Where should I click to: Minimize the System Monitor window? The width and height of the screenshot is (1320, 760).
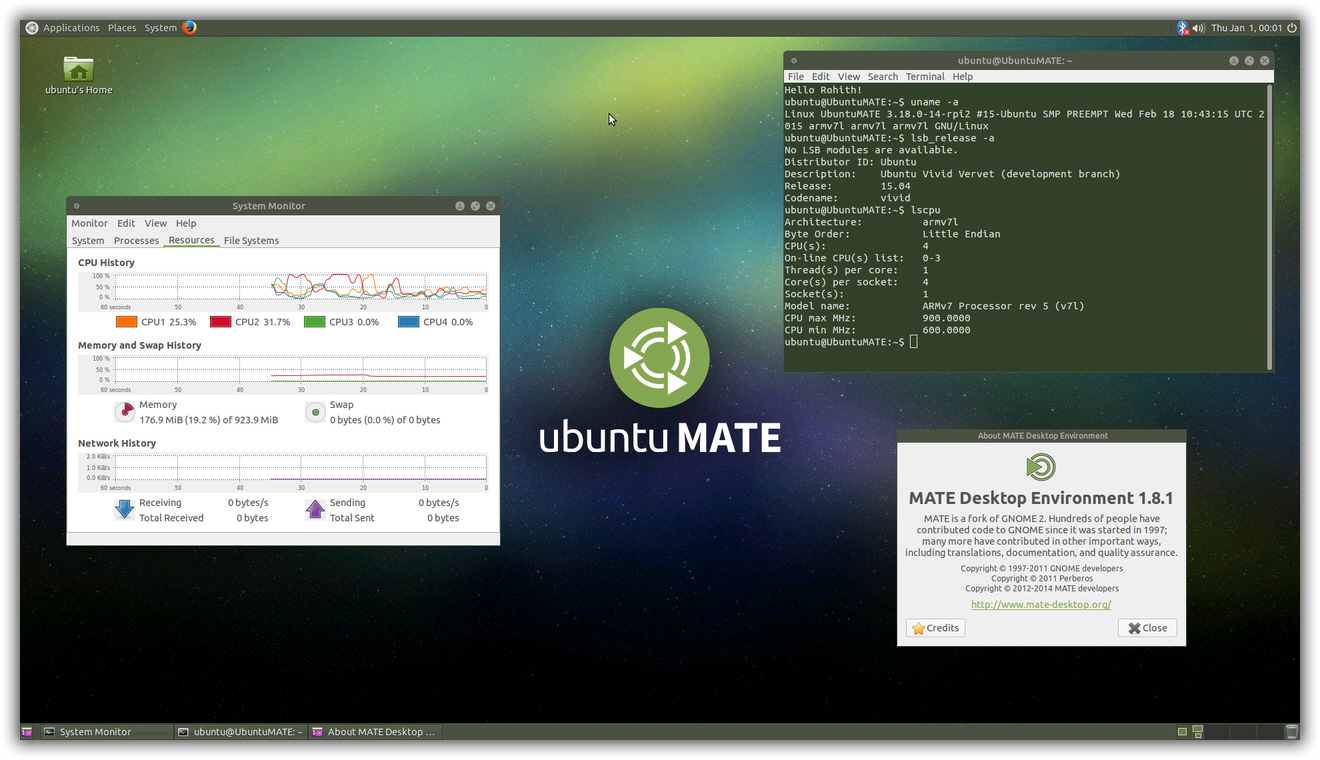(460, 206)
